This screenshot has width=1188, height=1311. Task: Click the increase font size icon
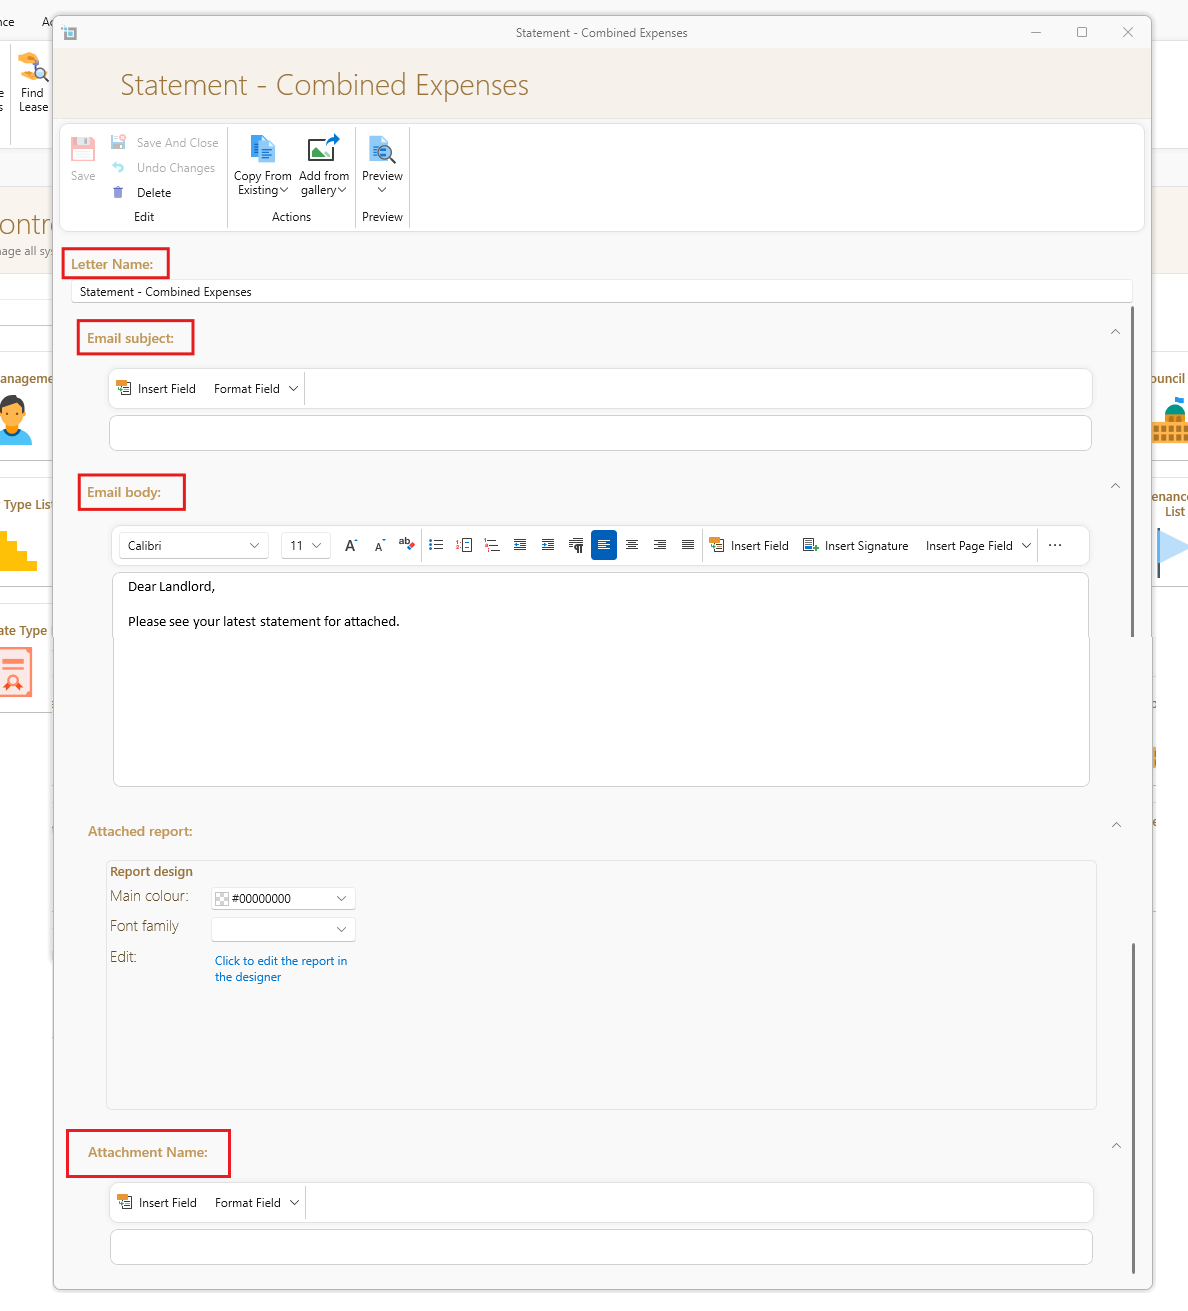tap(351, 546)
